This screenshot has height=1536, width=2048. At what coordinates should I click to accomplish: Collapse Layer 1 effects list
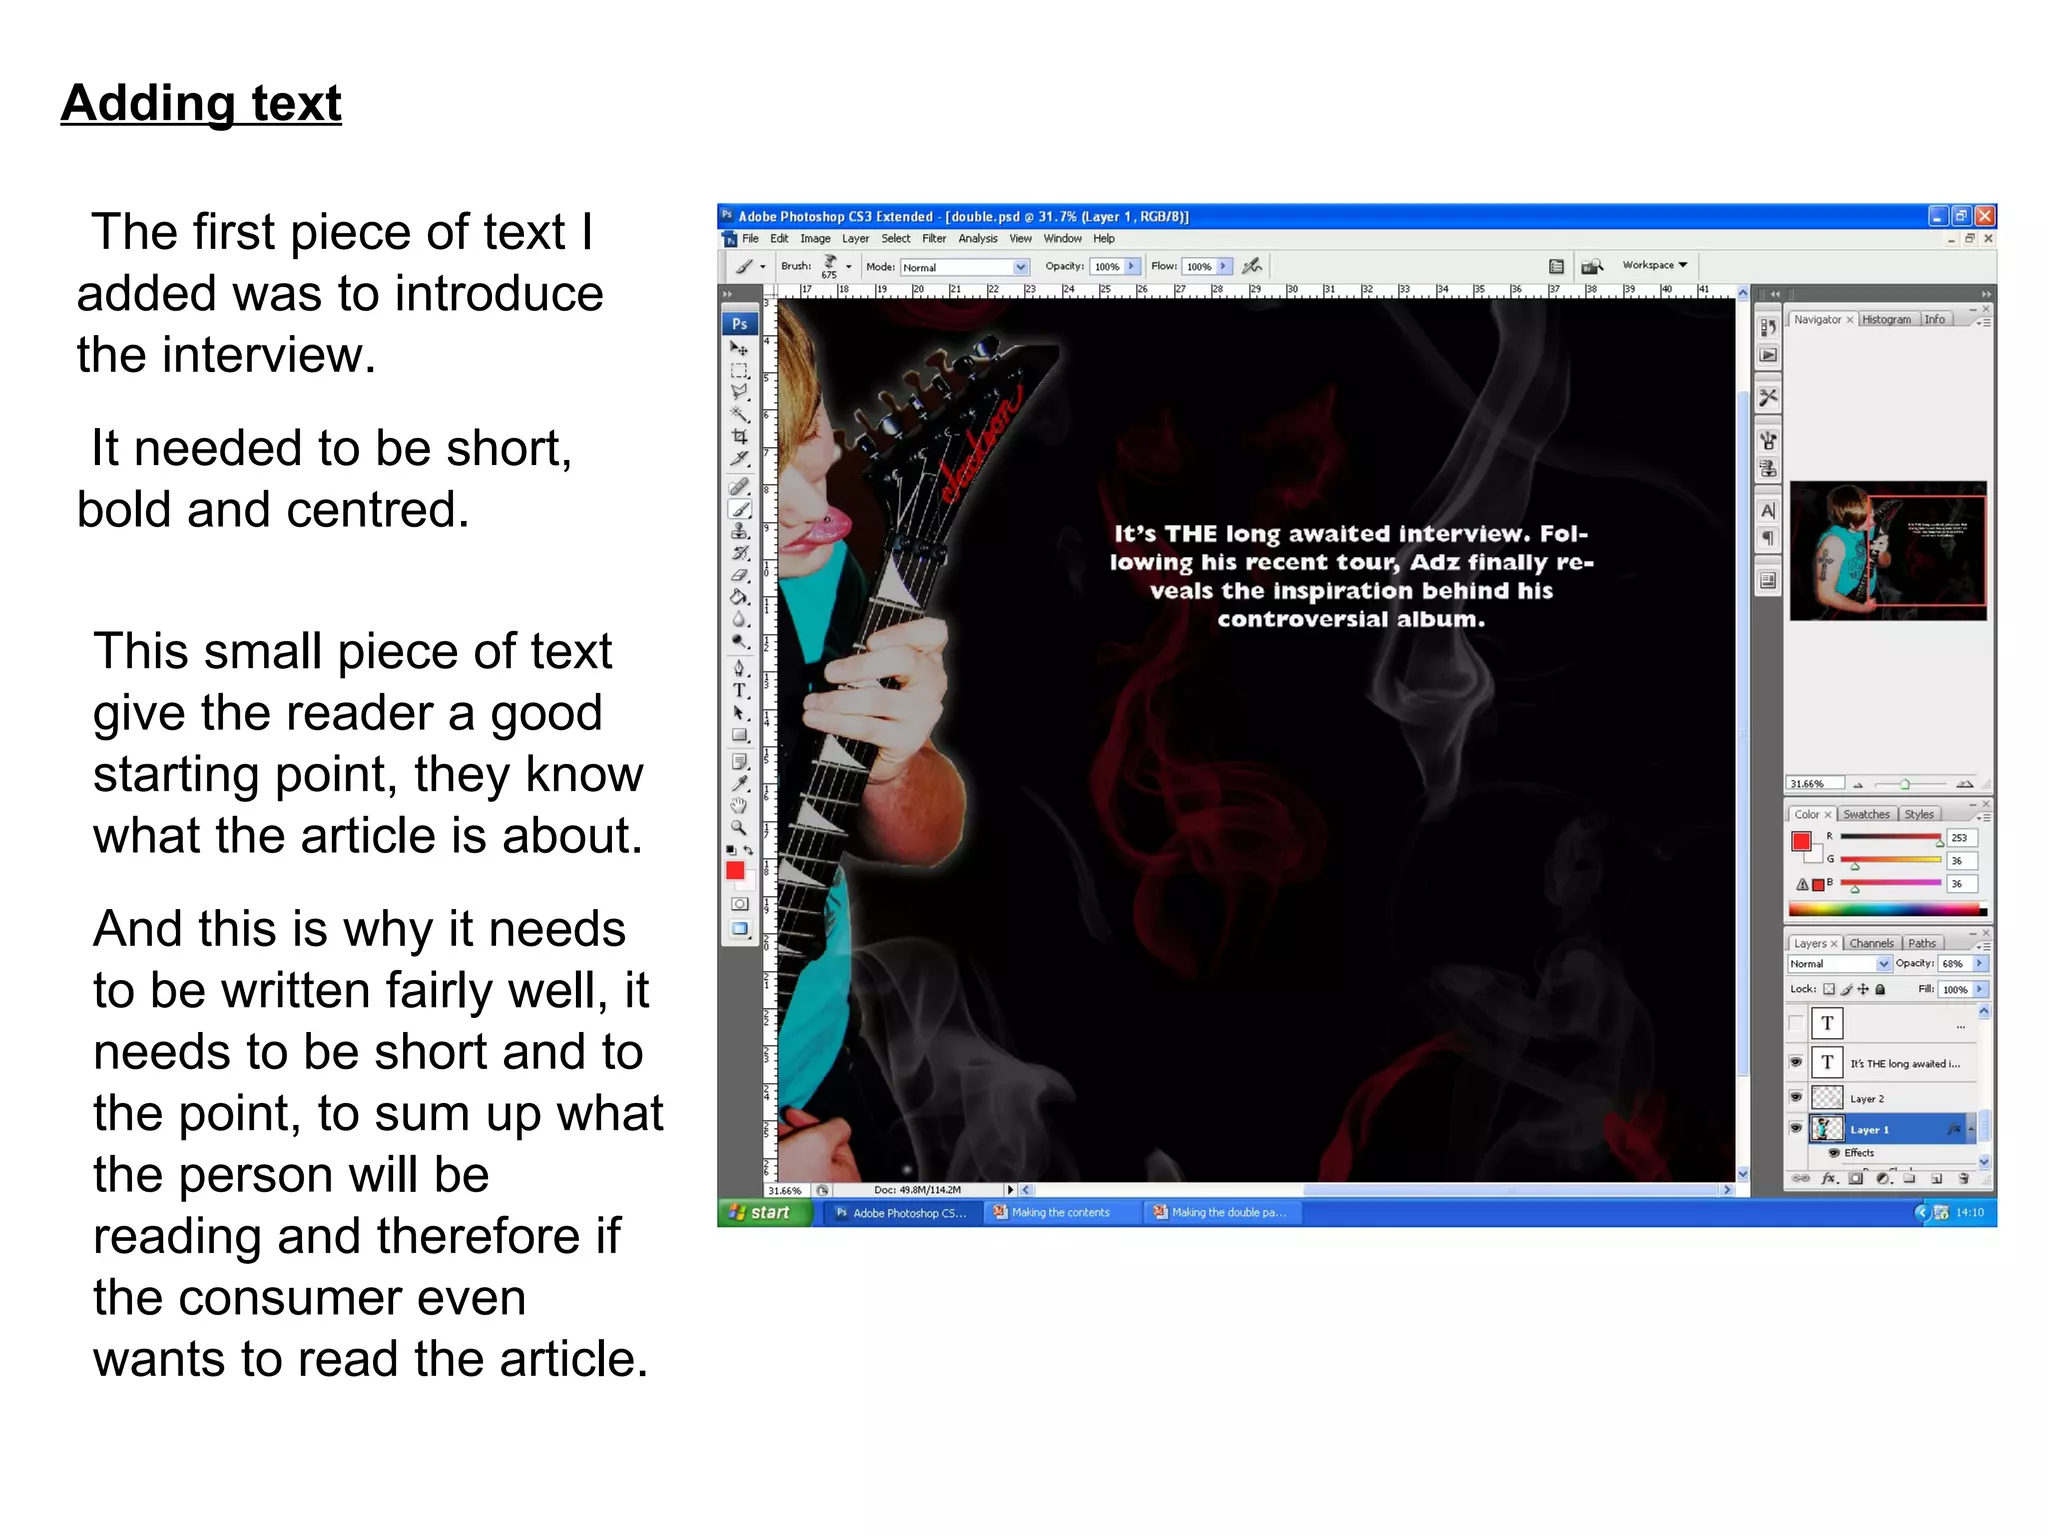[x=1971, y=1128]
